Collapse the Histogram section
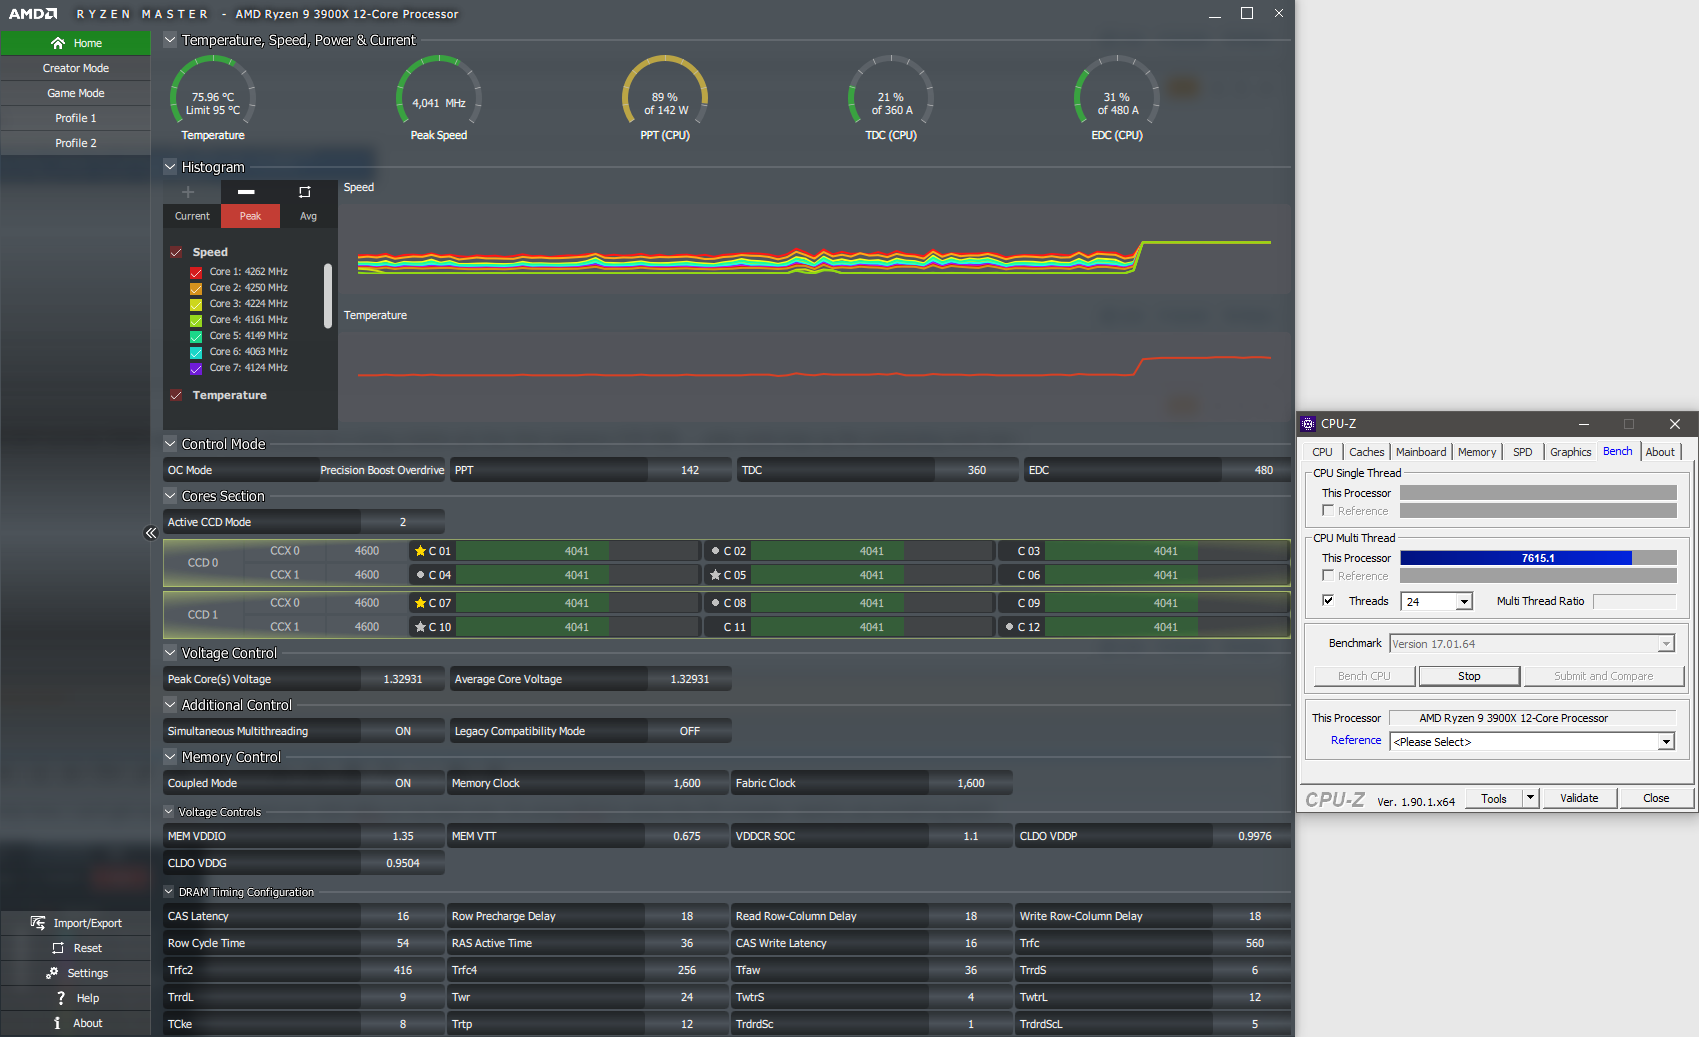The height and width of the screenshot is (1037, 1699). (x=170, y=167)
